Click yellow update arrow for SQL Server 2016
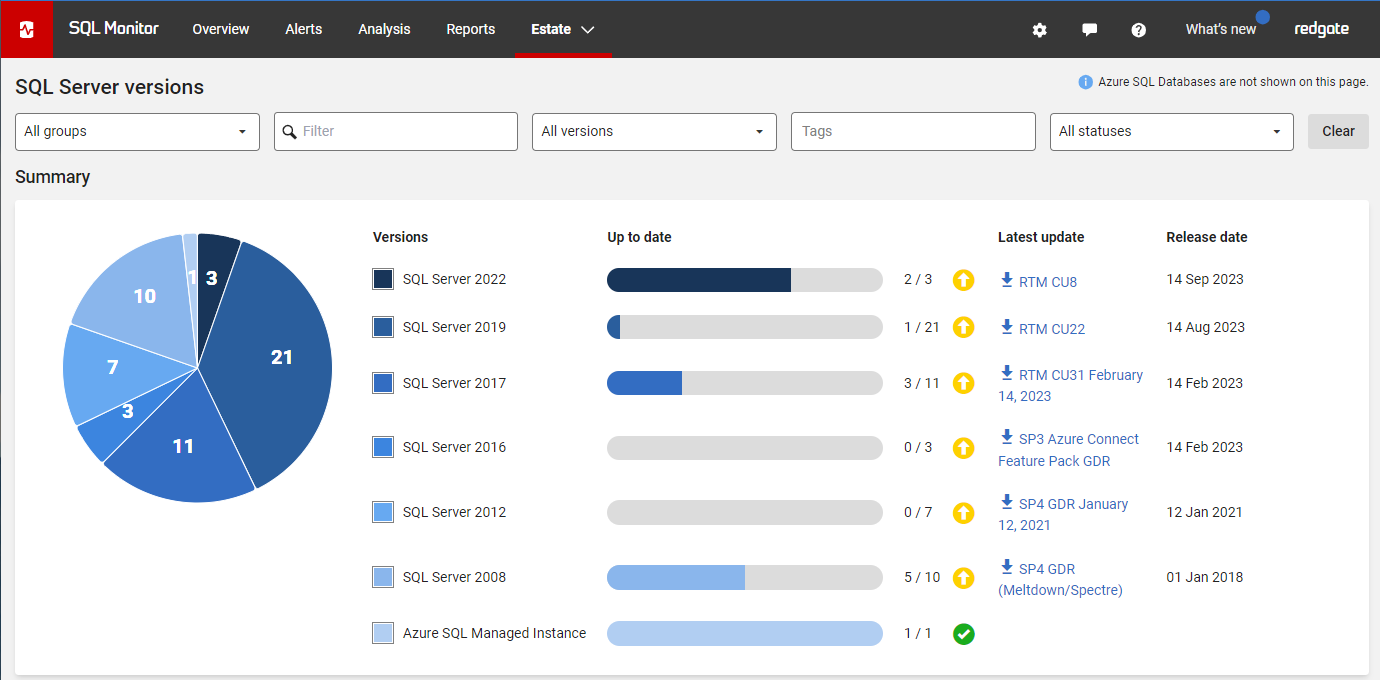Image resolution: width=1380 pixels, height=680 pixels. [963, 448]
